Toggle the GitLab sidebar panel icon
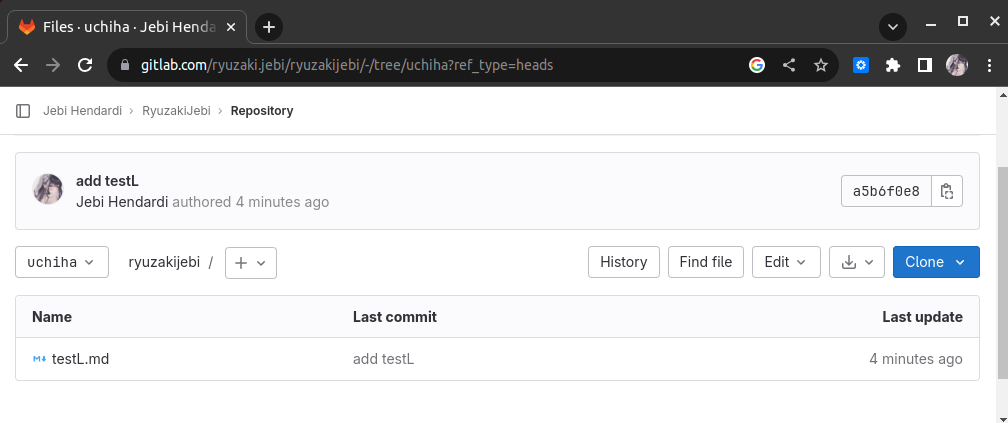The width and height of the screenshot is (1008, 423). [x=24, y=111]
